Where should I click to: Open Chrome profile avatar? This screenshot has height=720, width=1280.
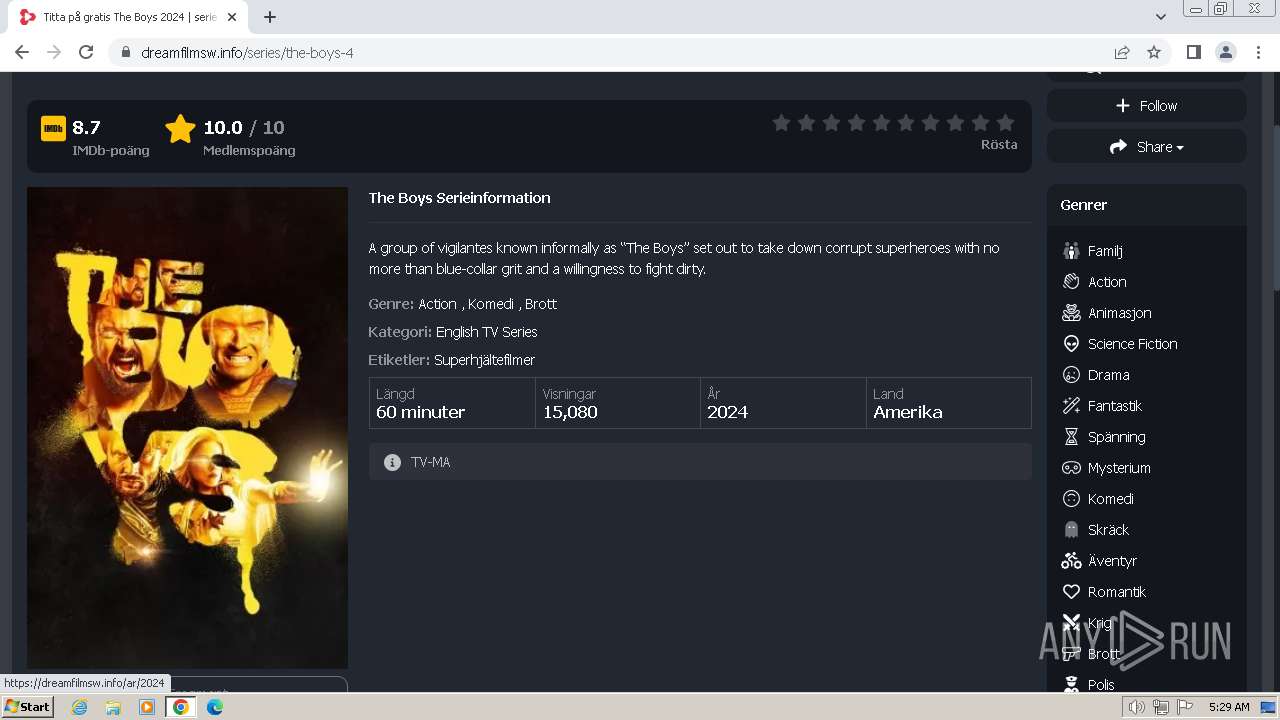pos(1225,52)
